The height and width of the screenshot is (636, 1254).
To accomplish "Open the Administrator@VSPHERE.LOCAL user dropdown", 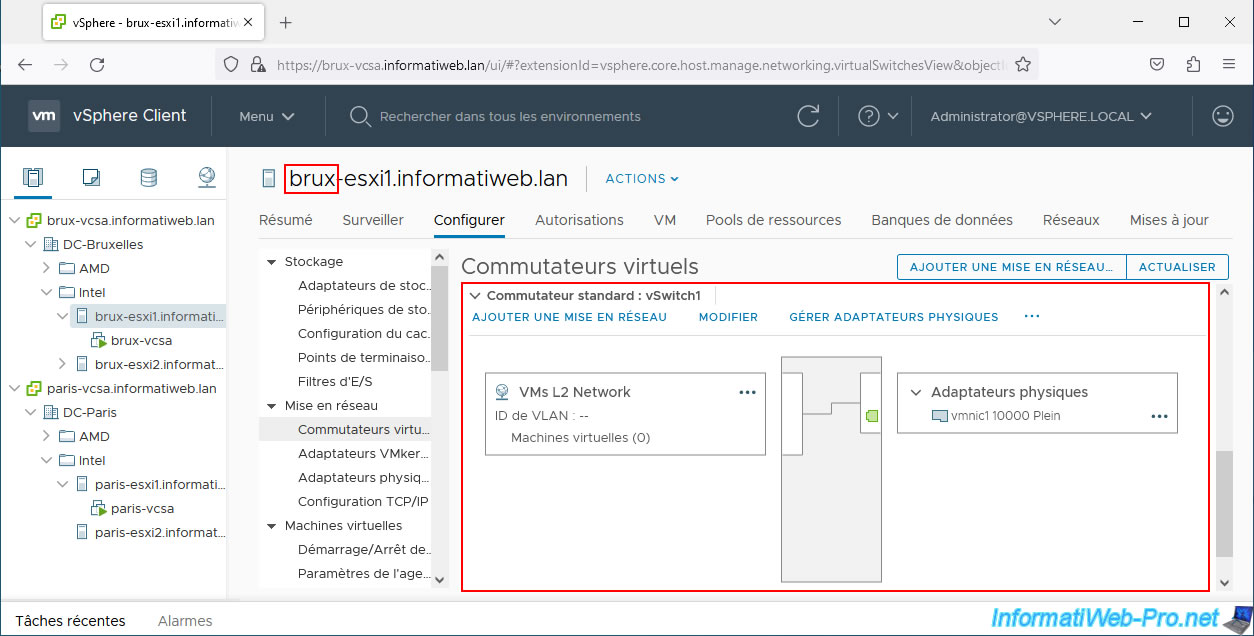I will coord(1041,116).
